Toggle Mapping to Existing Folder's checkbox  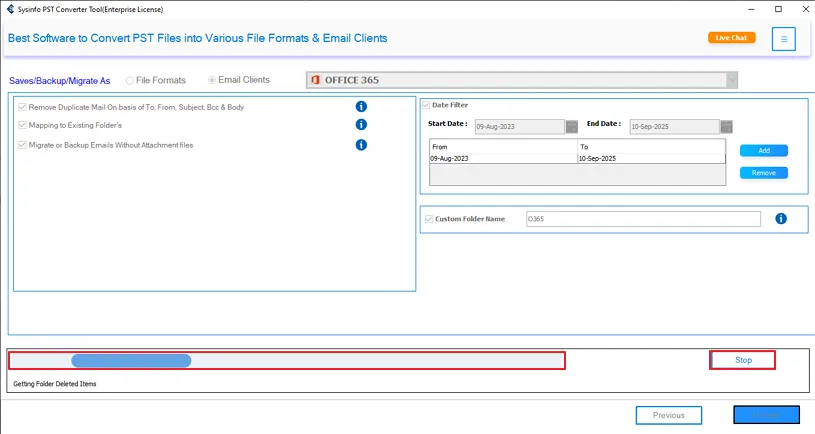click(x=22, y=126)
